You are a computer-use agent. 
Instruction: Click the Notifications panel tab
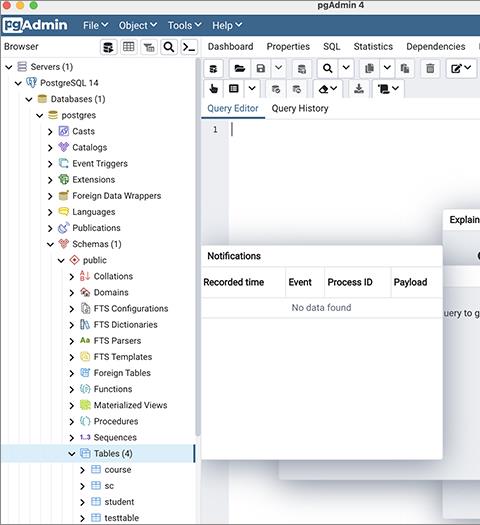(x=234, y=256)
